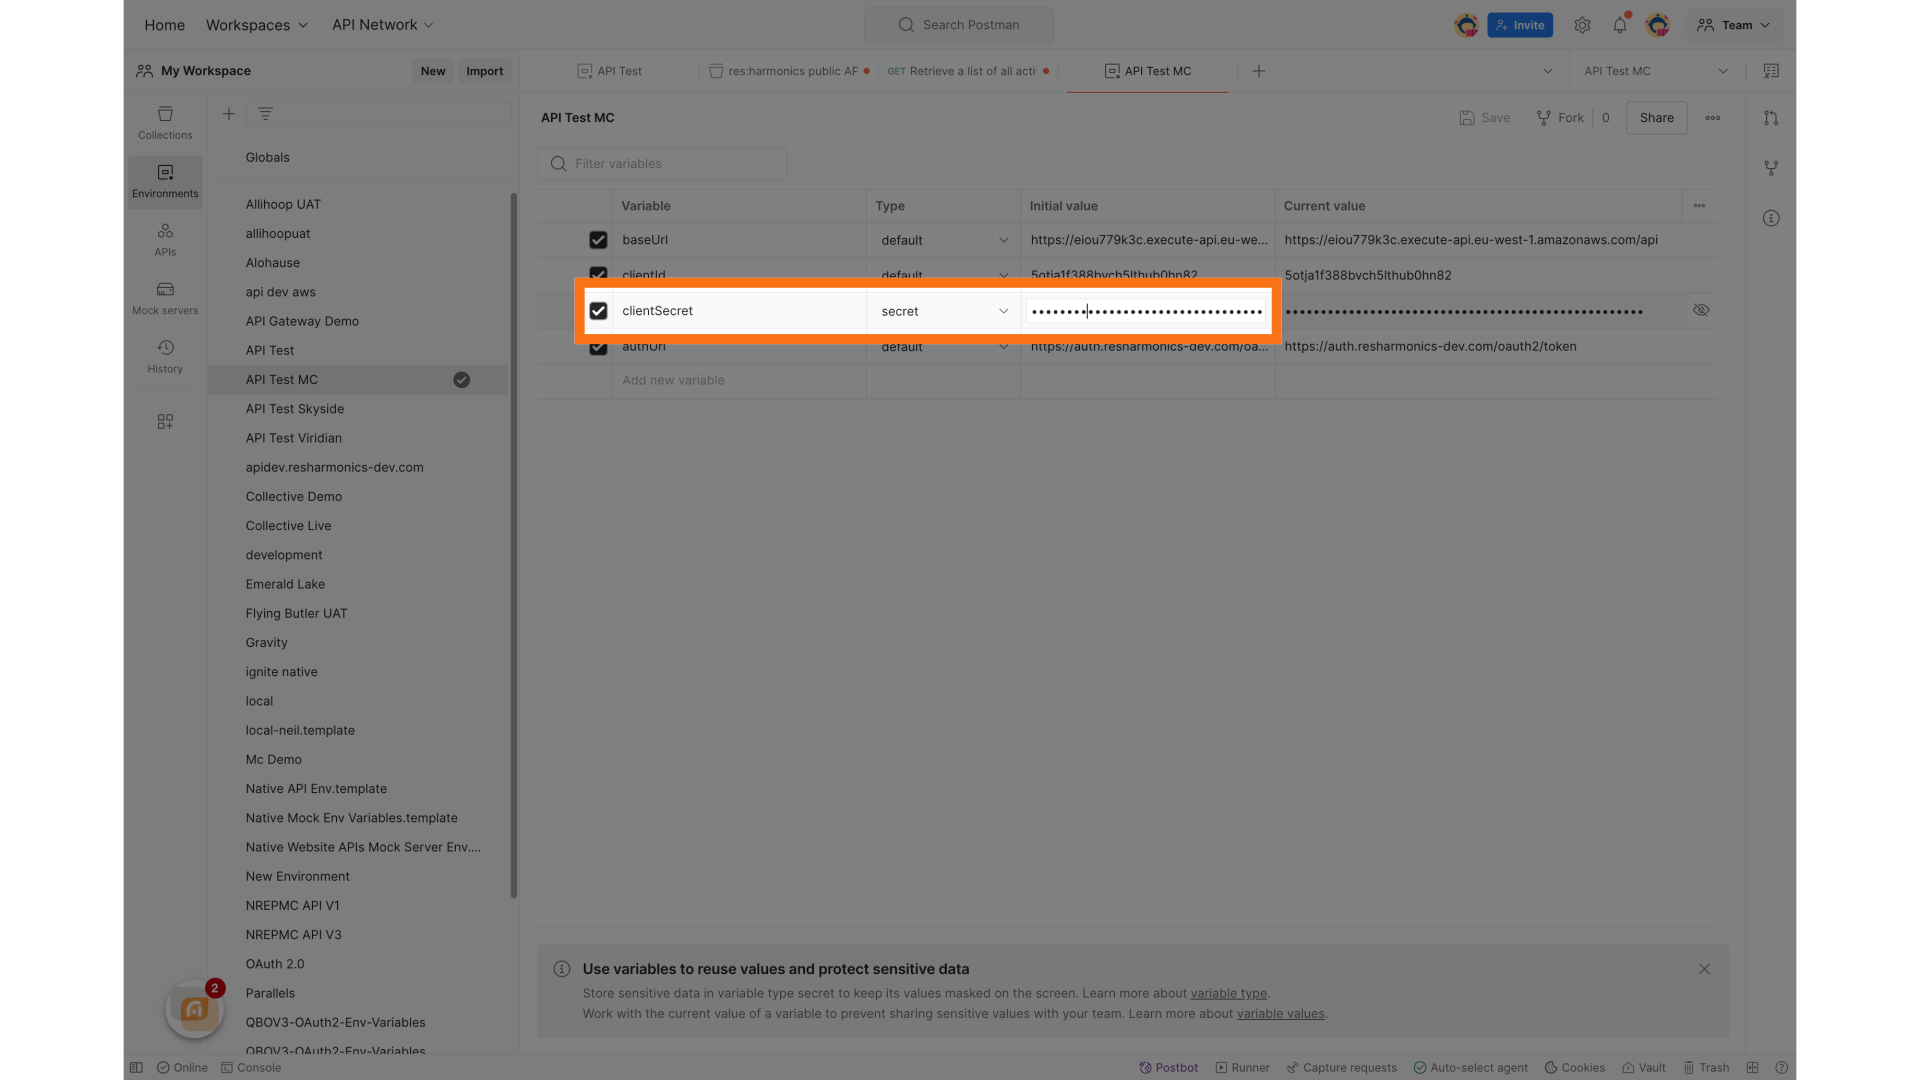Open the Postbot assistant
The width and height of the screenshot is (1920, 1080).
1168,1068
